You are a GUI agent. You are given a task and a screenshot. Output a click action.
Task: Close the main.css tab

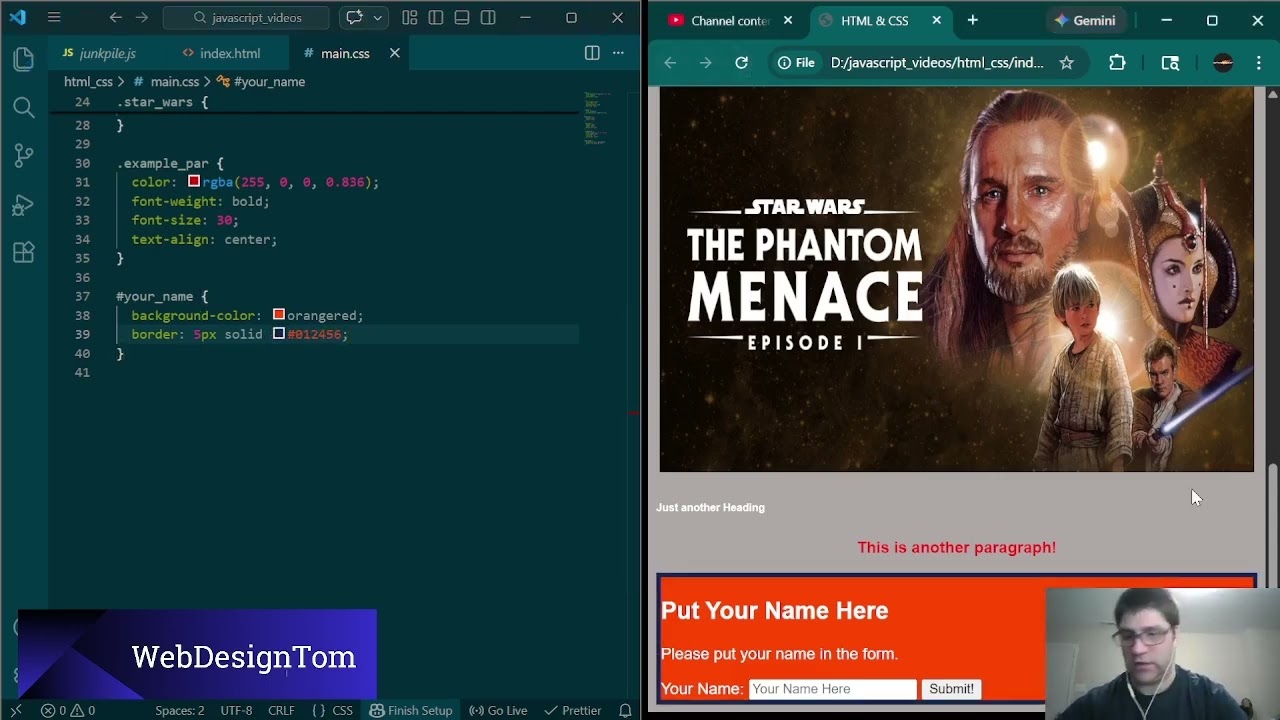point(395,53)
